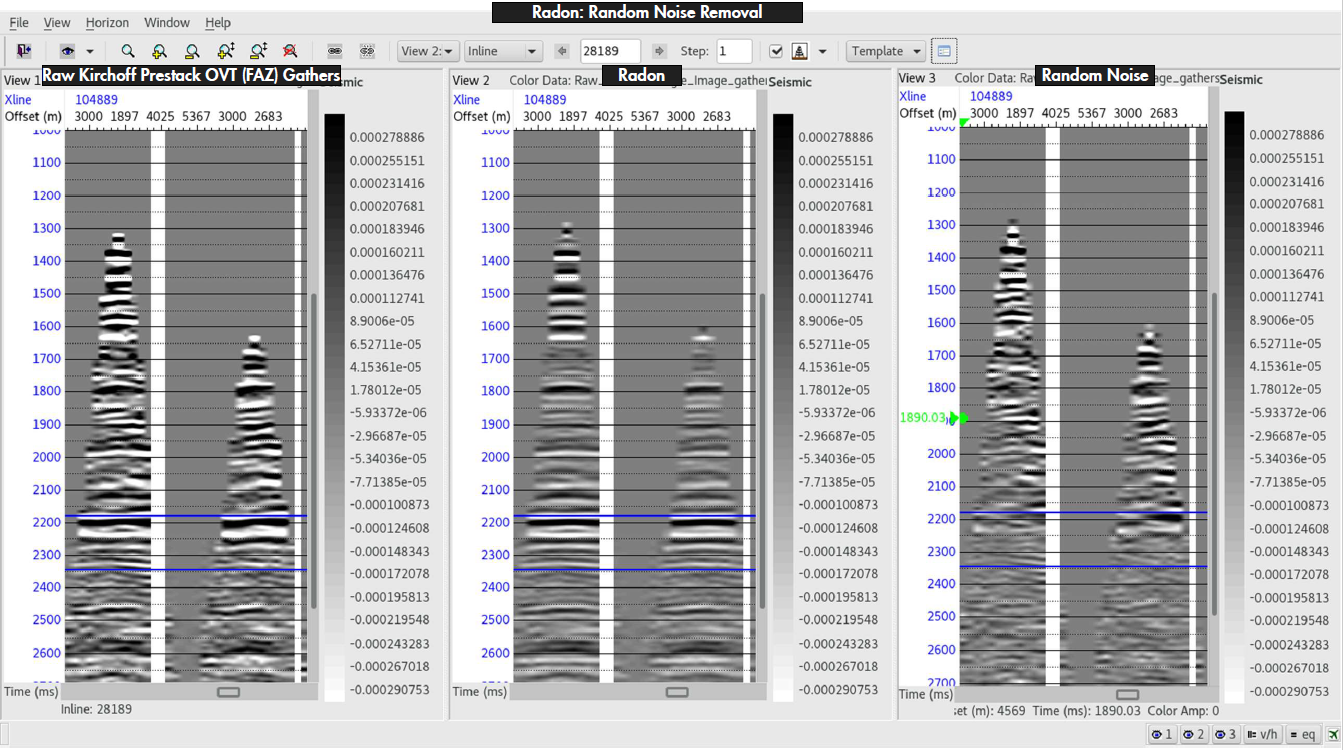Image resolution: width=1343 pixels, height=750 pixels.
Task: Select the Zoom In magnifier tool
Action: pos(158,50)
